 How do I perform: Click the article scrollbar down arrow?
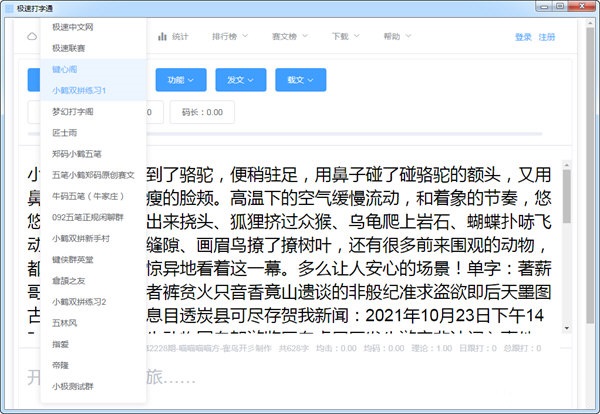(567, 328)
